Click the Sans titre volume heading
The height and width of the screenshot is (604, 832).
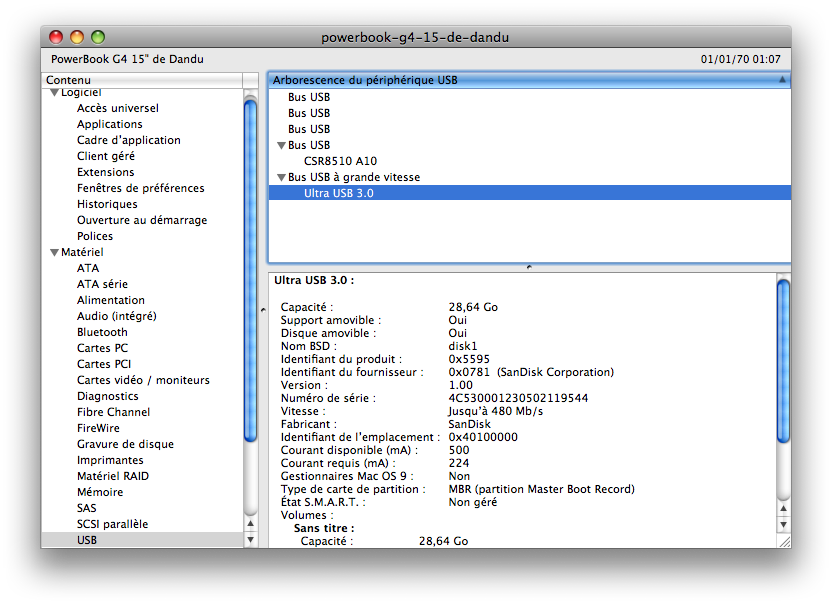pyautogui.click(x=324, y=528)
